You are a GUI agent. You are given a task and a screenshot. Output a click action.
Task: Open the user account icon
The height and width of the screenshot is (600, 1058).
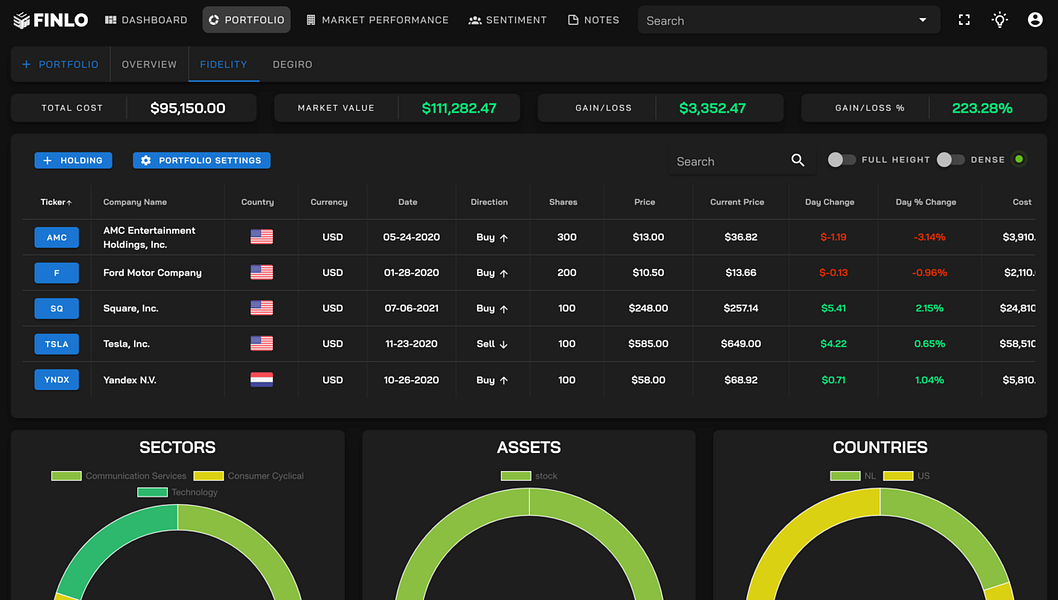click(x=1035, y=20)
